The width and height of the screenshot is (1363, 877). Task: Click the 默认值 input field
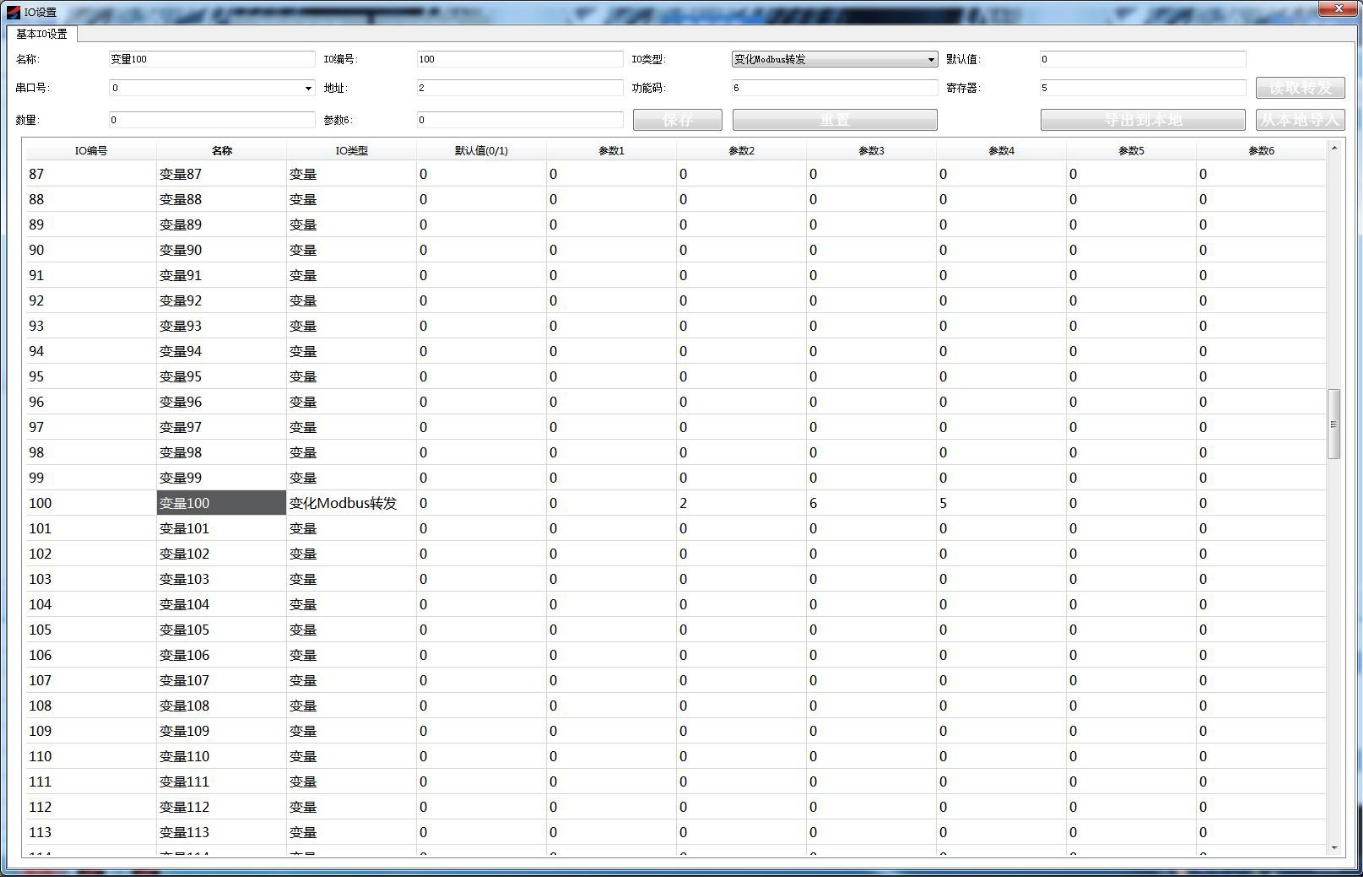point(1142,59)
